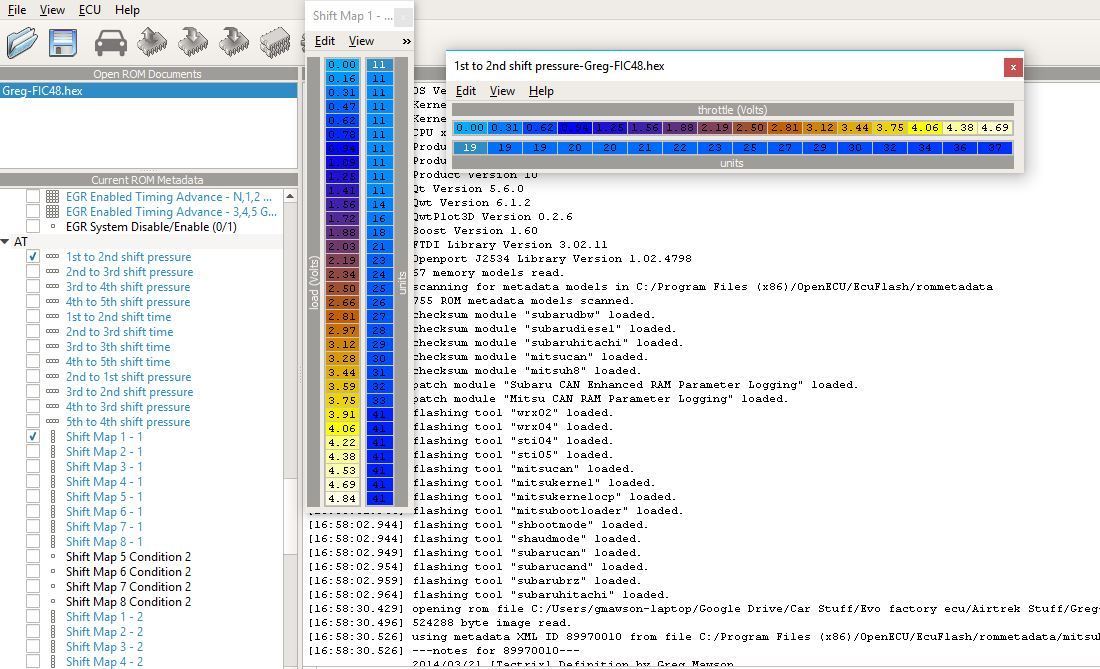Uncheck the 1st to 2nd shift pressure checkbox

(33, 257)
